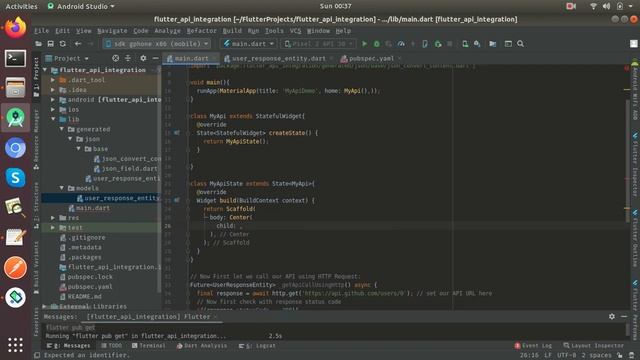Expand the android folder
The image size is (640, 360).
[x=53, y=100]
